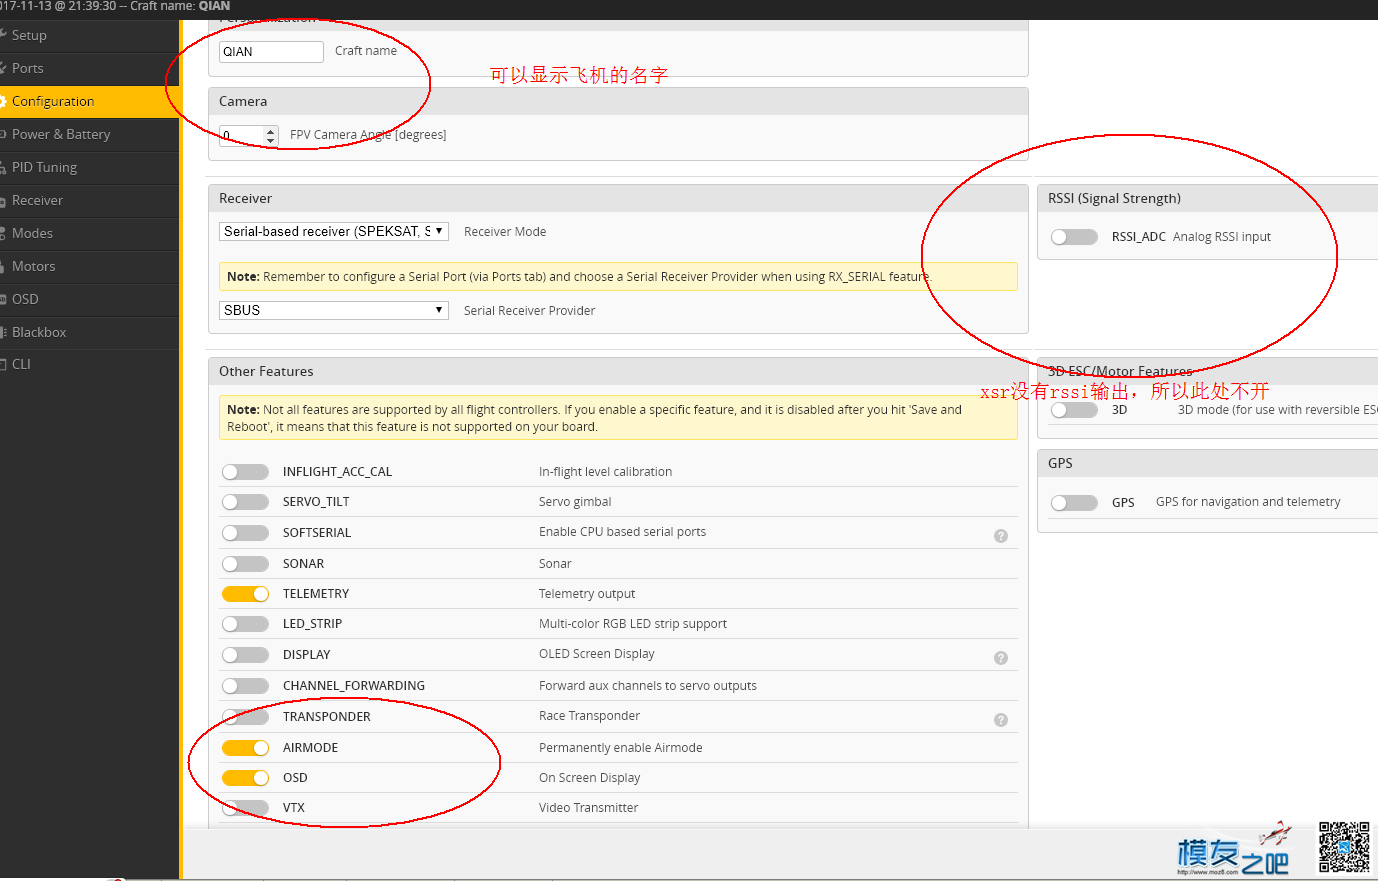Disable the AIRMODE switch

(245, 748)
